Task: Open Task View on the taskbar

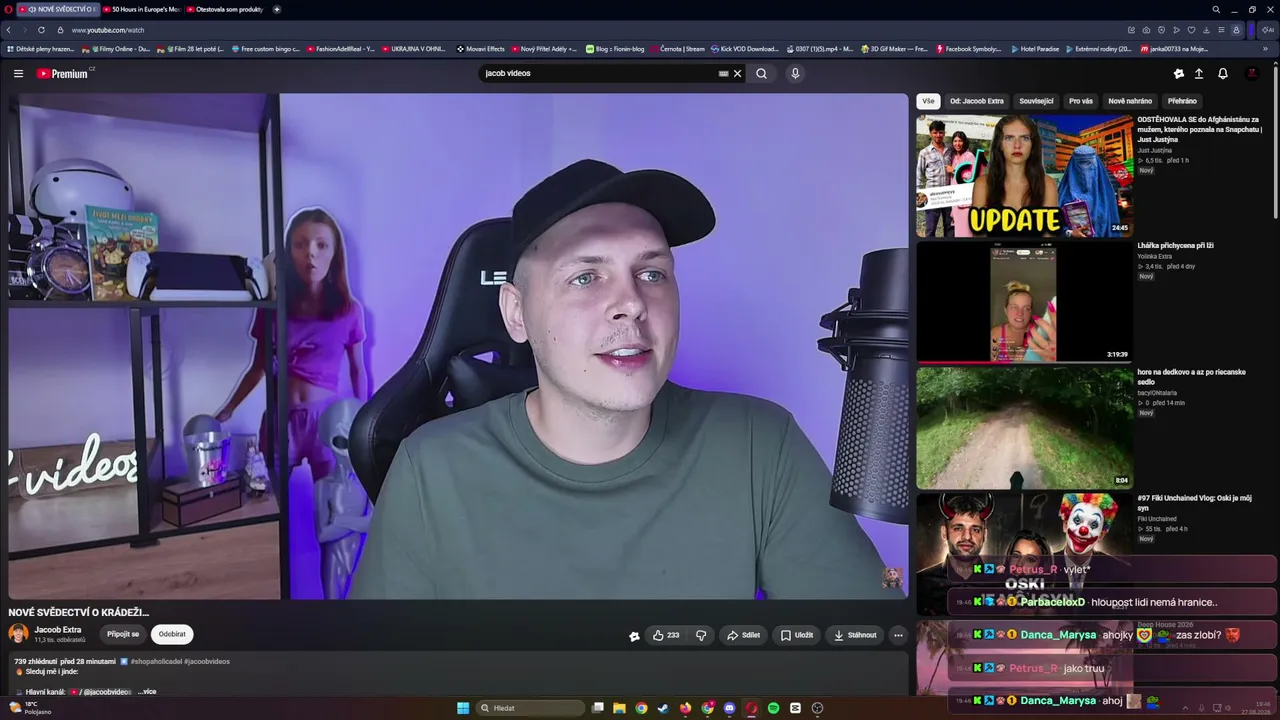Action: pos(597,708)
